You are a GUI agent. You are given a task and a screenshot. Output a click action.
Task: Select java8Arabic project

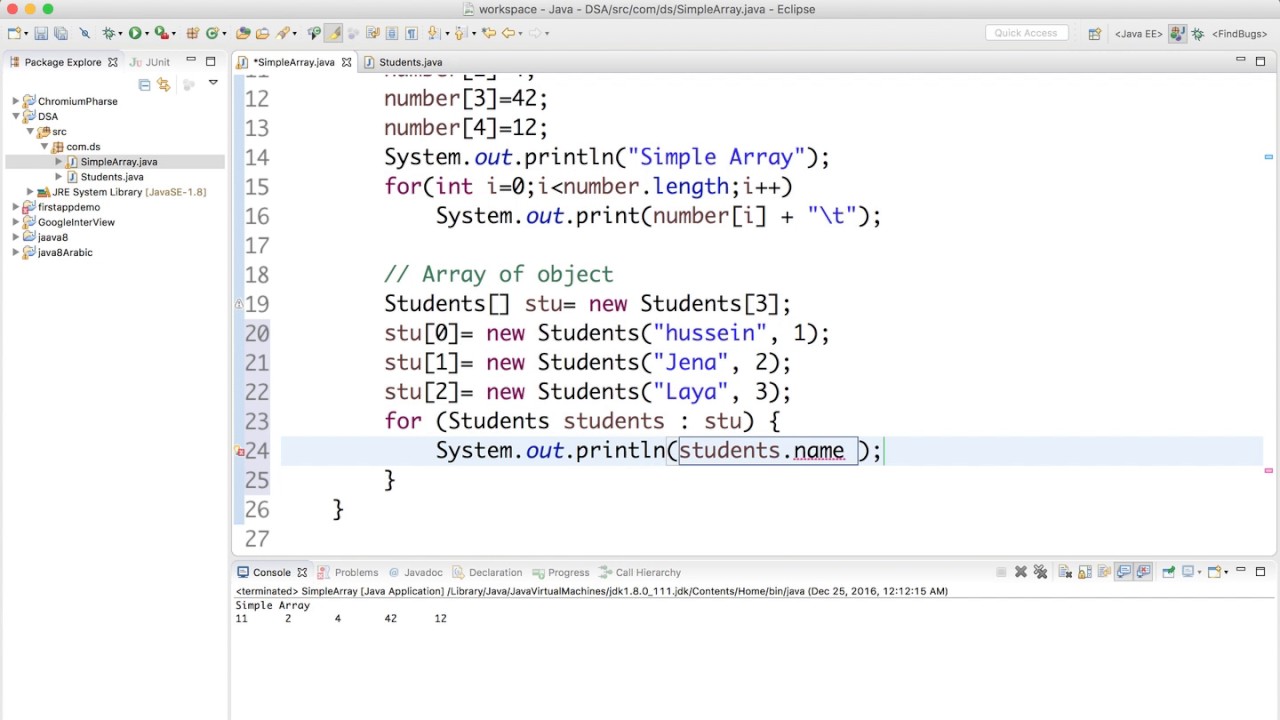click(65, 252)
